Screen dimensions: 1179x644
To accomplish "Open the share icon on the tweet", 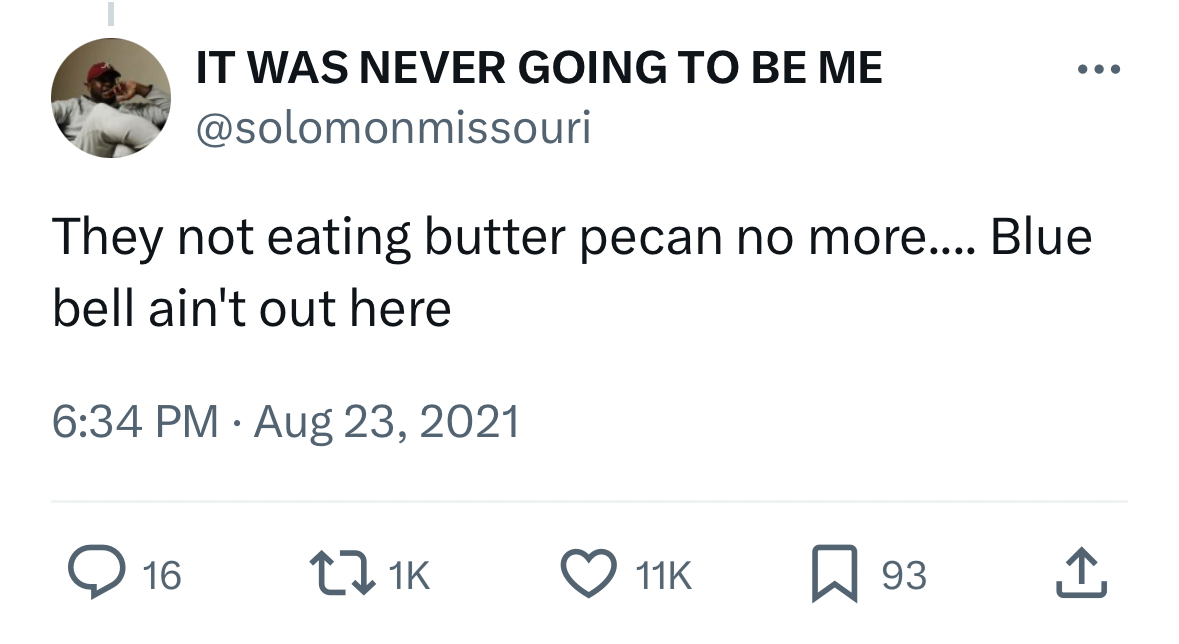I will tap(1082, 575).
